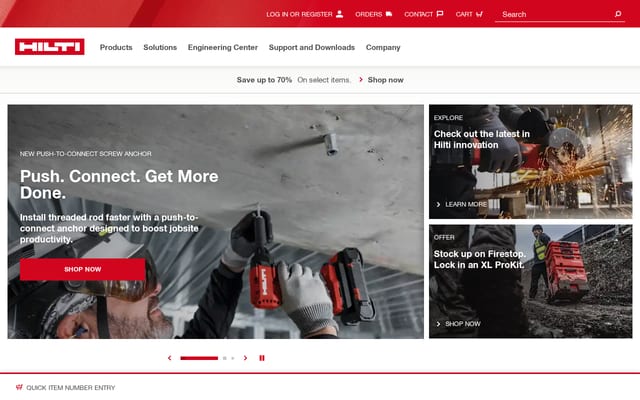Click Stock up on Firestop headline
Screen dimensions: 640x400
click(x=479, y=259)
